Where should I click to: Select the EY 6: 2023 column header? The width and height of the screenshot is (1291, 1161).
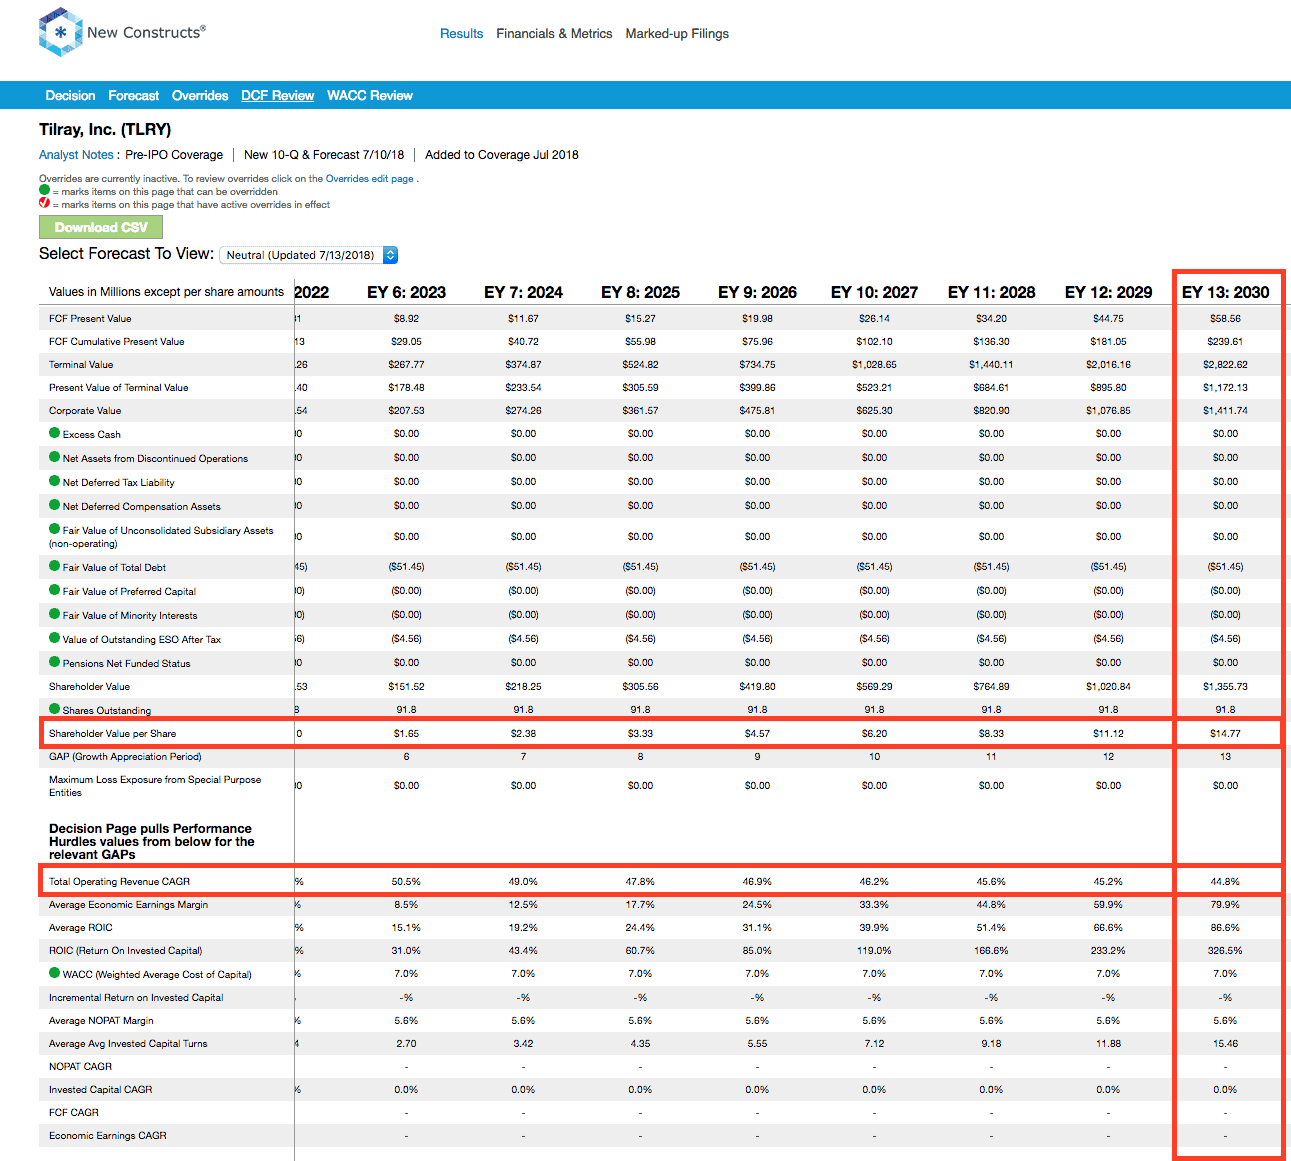[406, 292]
